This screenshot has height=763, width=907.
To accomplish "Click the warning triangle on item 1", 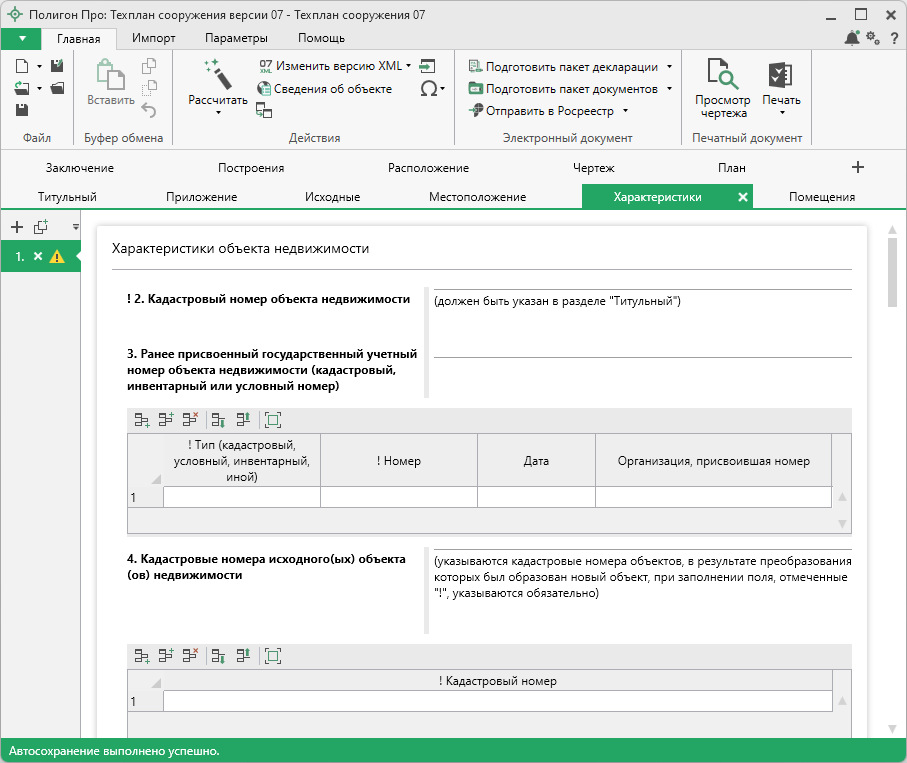I will click(57, 257).
